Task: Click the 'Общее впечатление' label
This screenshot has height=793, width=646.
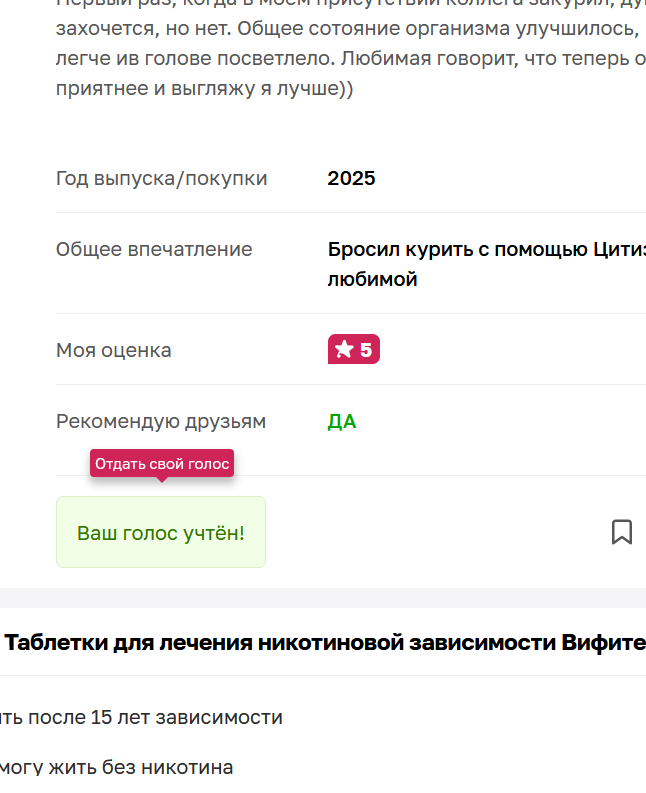Action: coord(154,249)
